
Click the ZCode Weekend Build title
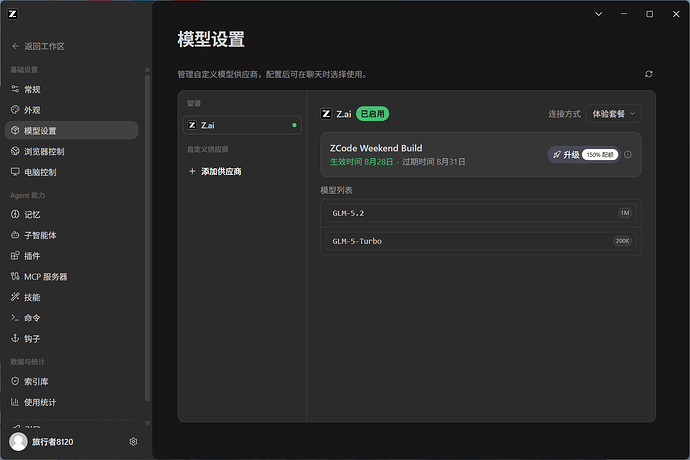tap(376, 148)
